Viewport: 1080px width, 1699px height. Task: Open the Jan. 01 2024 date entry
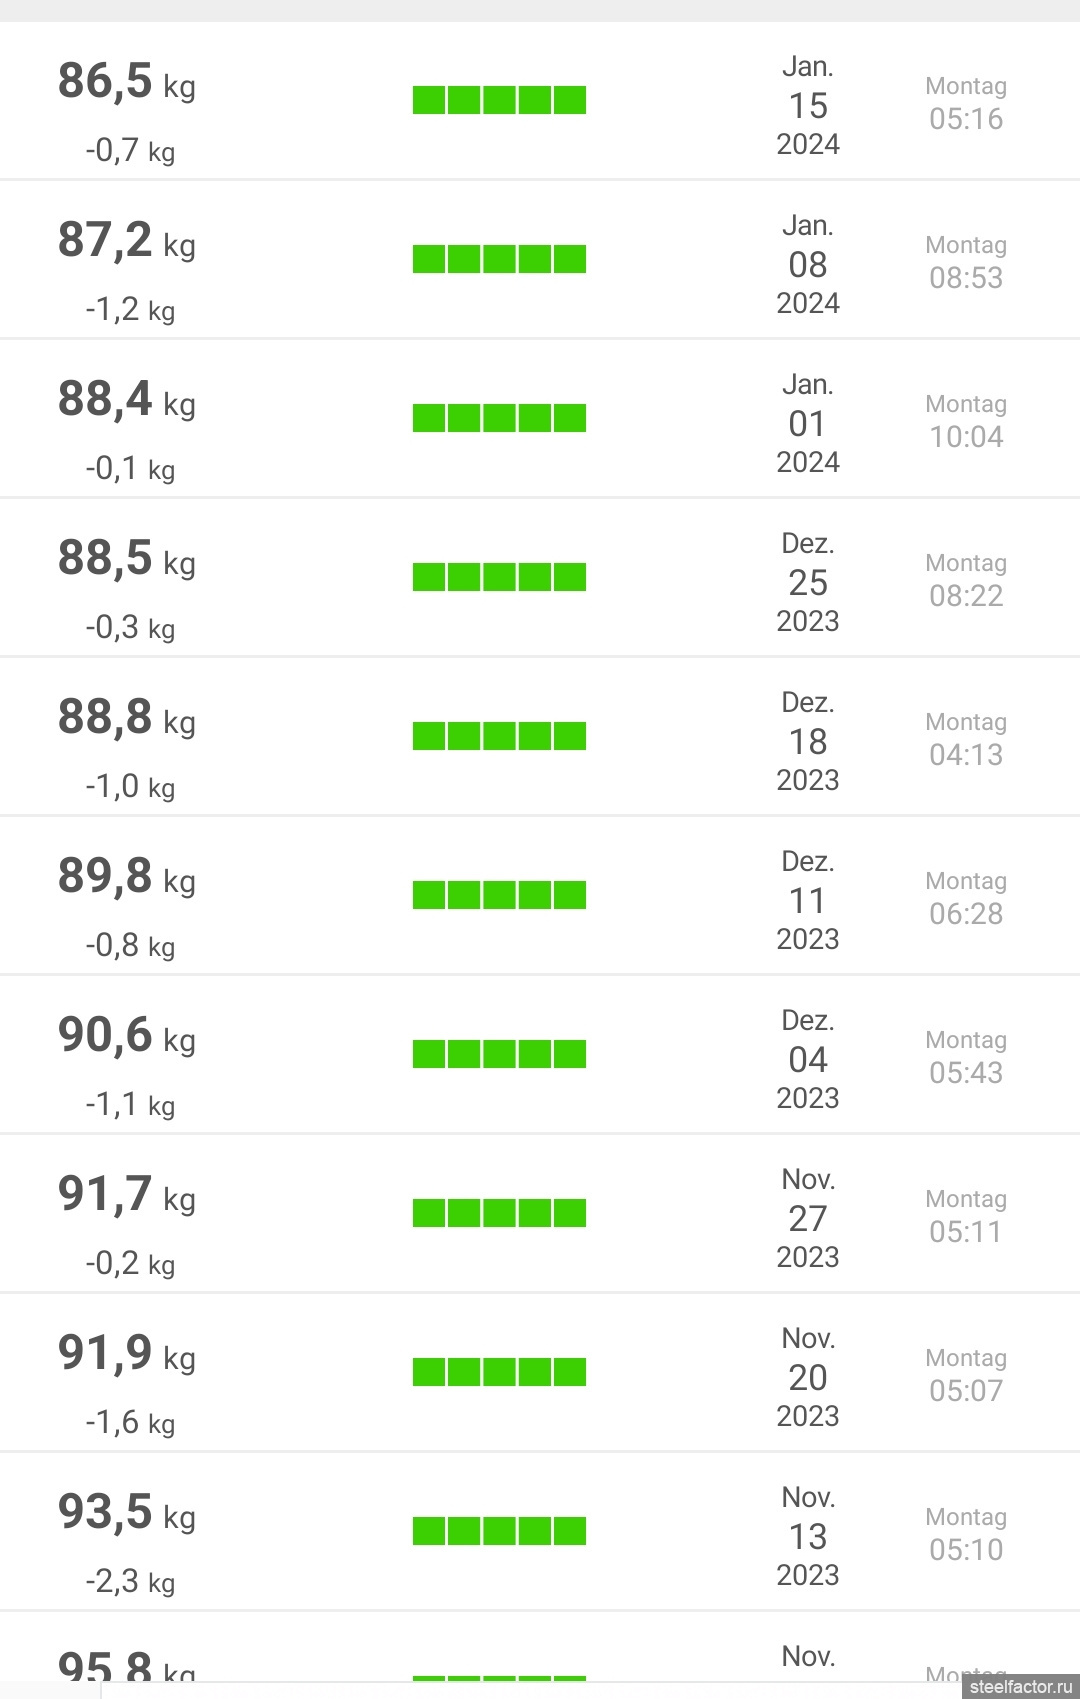pos(808,423)
